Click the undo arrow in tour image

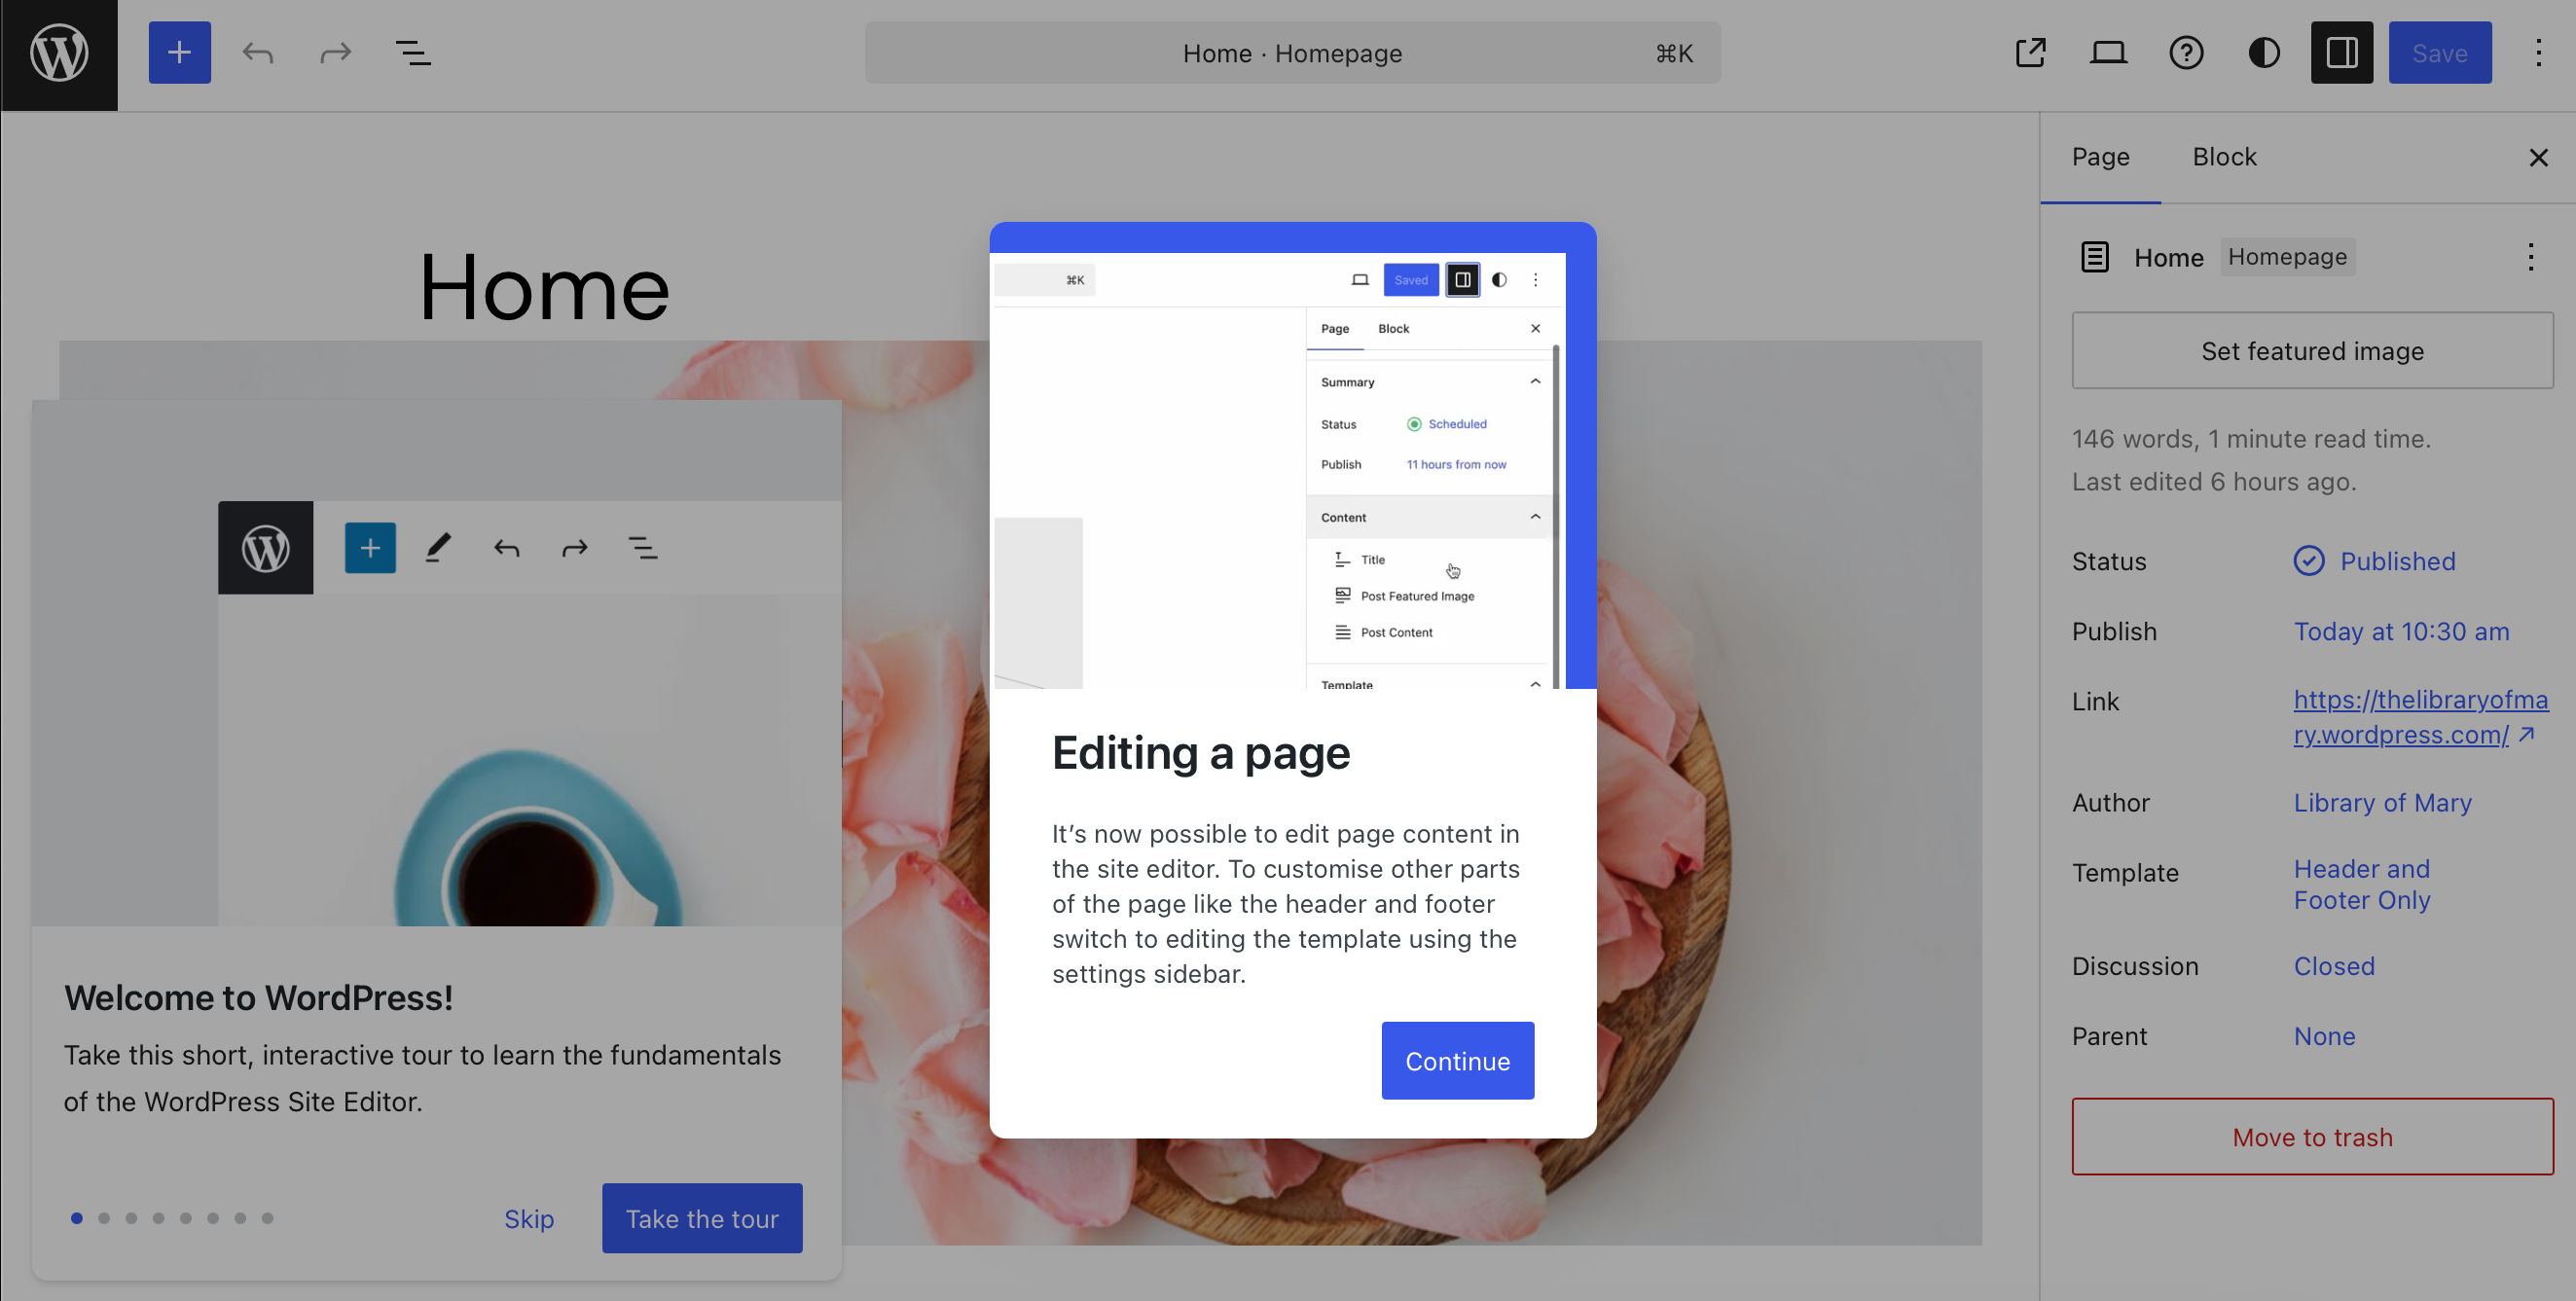pos(506,548)
